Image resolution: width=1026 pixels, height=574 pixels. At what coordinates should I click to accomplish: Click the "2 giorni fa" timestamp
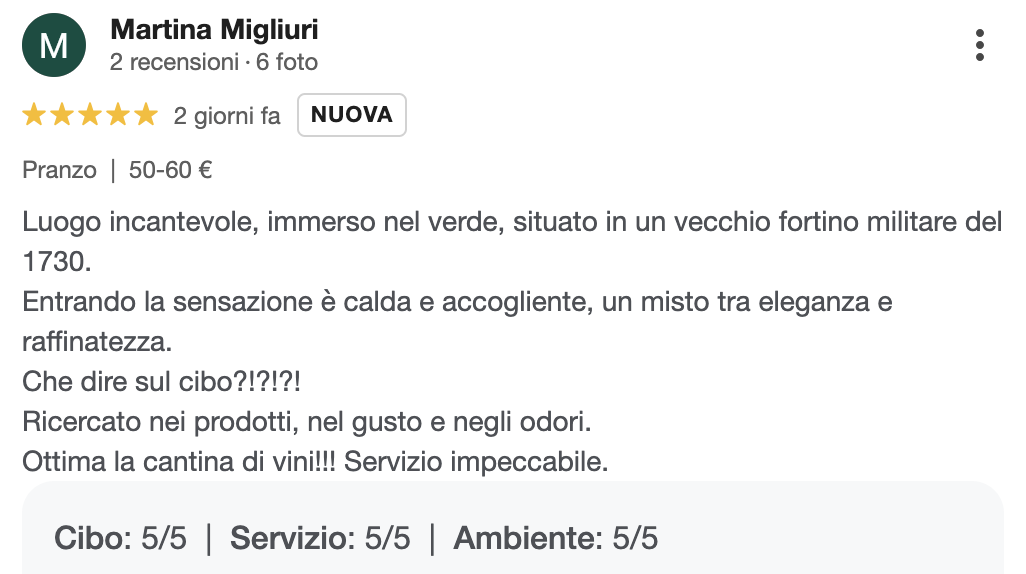pos(227,116)
